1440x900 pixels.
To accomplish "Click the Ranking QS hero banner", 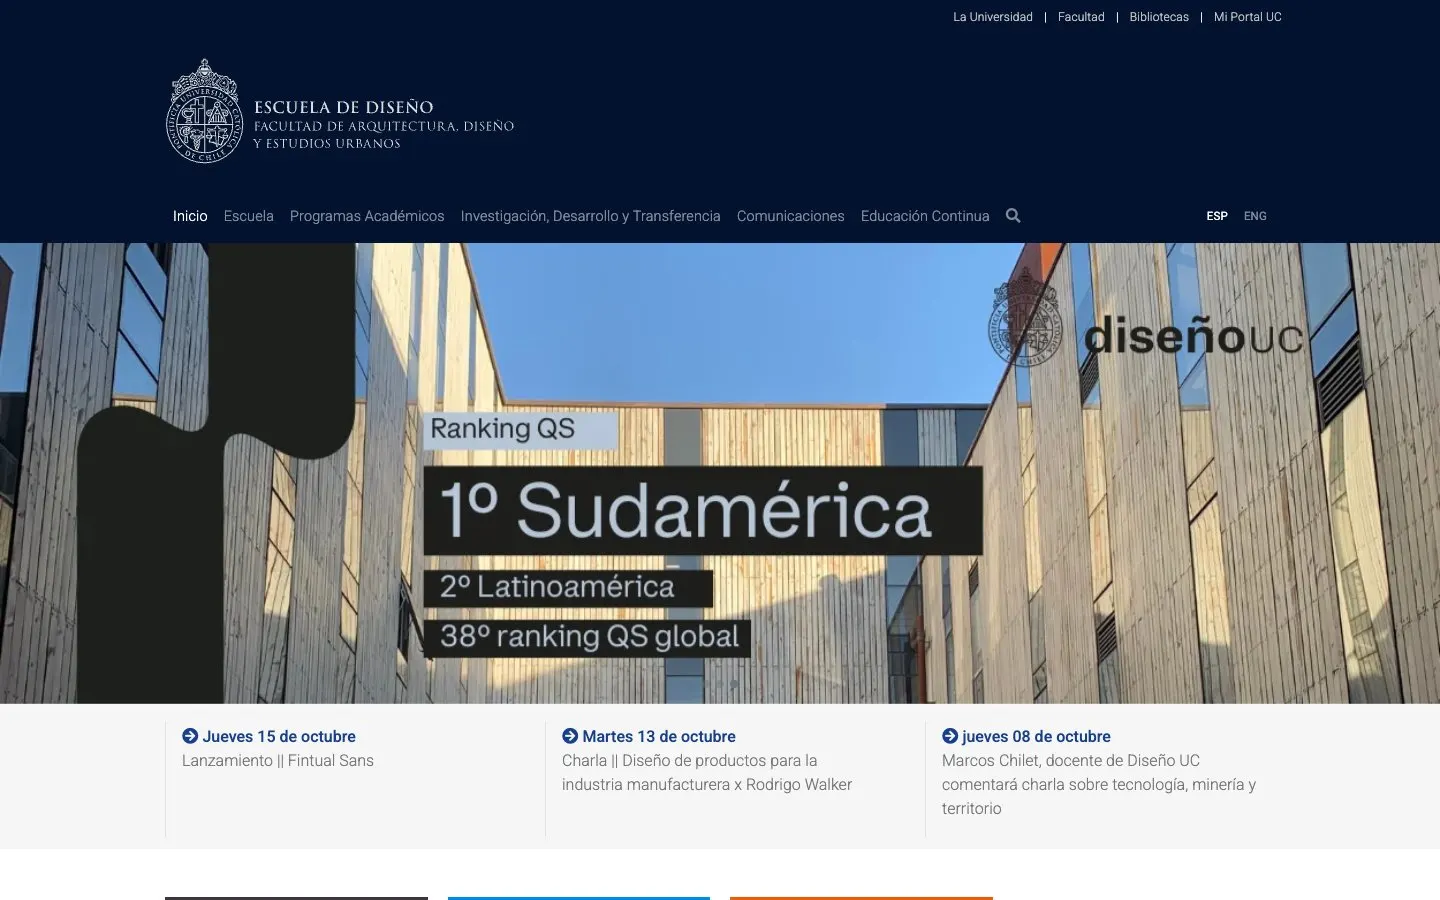I will [x=720, y=473].
